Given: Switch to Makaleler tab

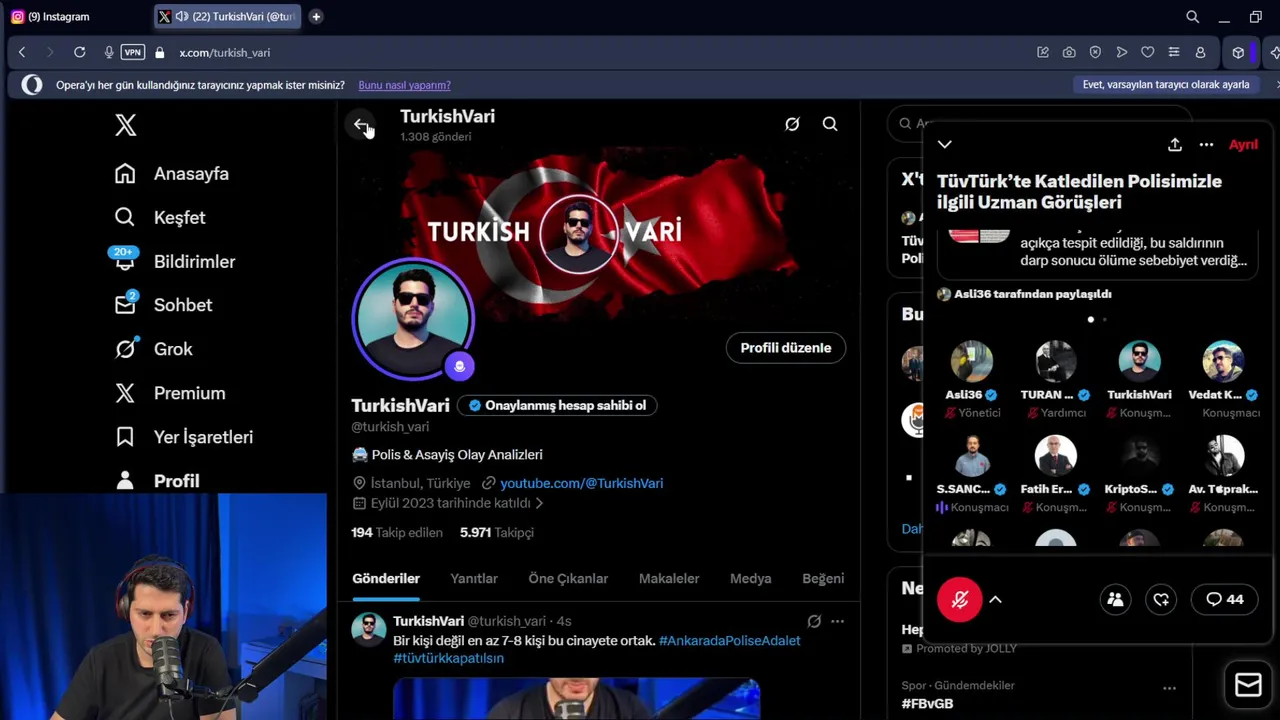Looking at the screenshot, I should [669, 578].
